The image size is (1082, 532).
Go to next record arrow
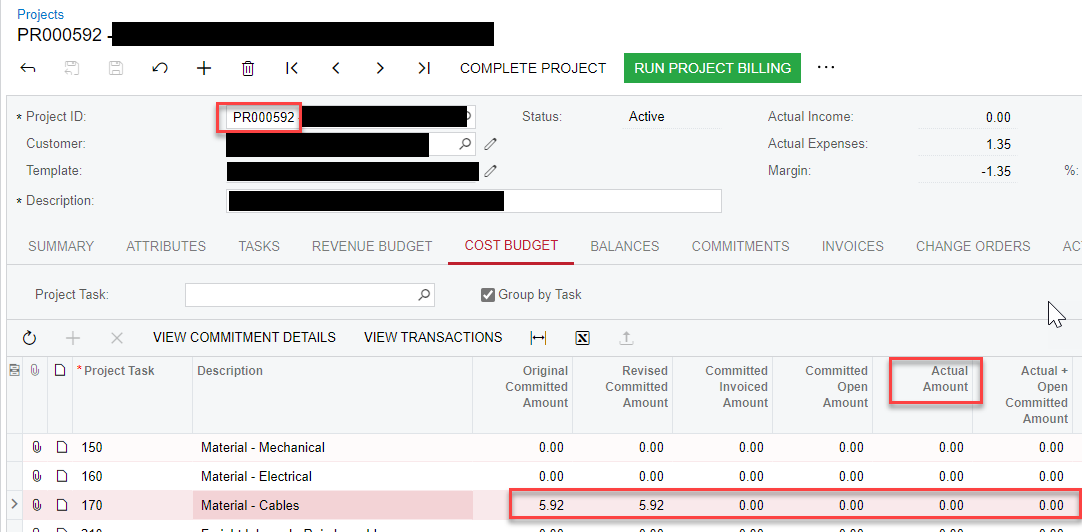[x=380, y=68]
